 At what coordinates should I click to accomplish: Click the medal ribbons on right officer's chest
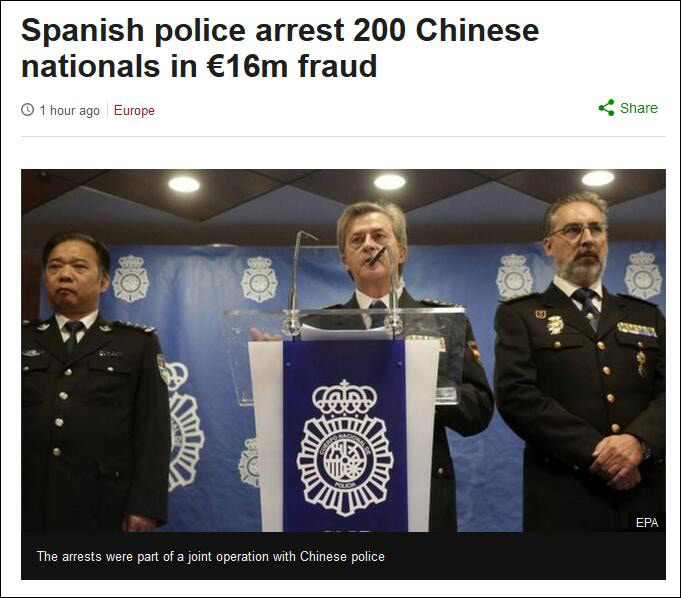tap(637, 329)
